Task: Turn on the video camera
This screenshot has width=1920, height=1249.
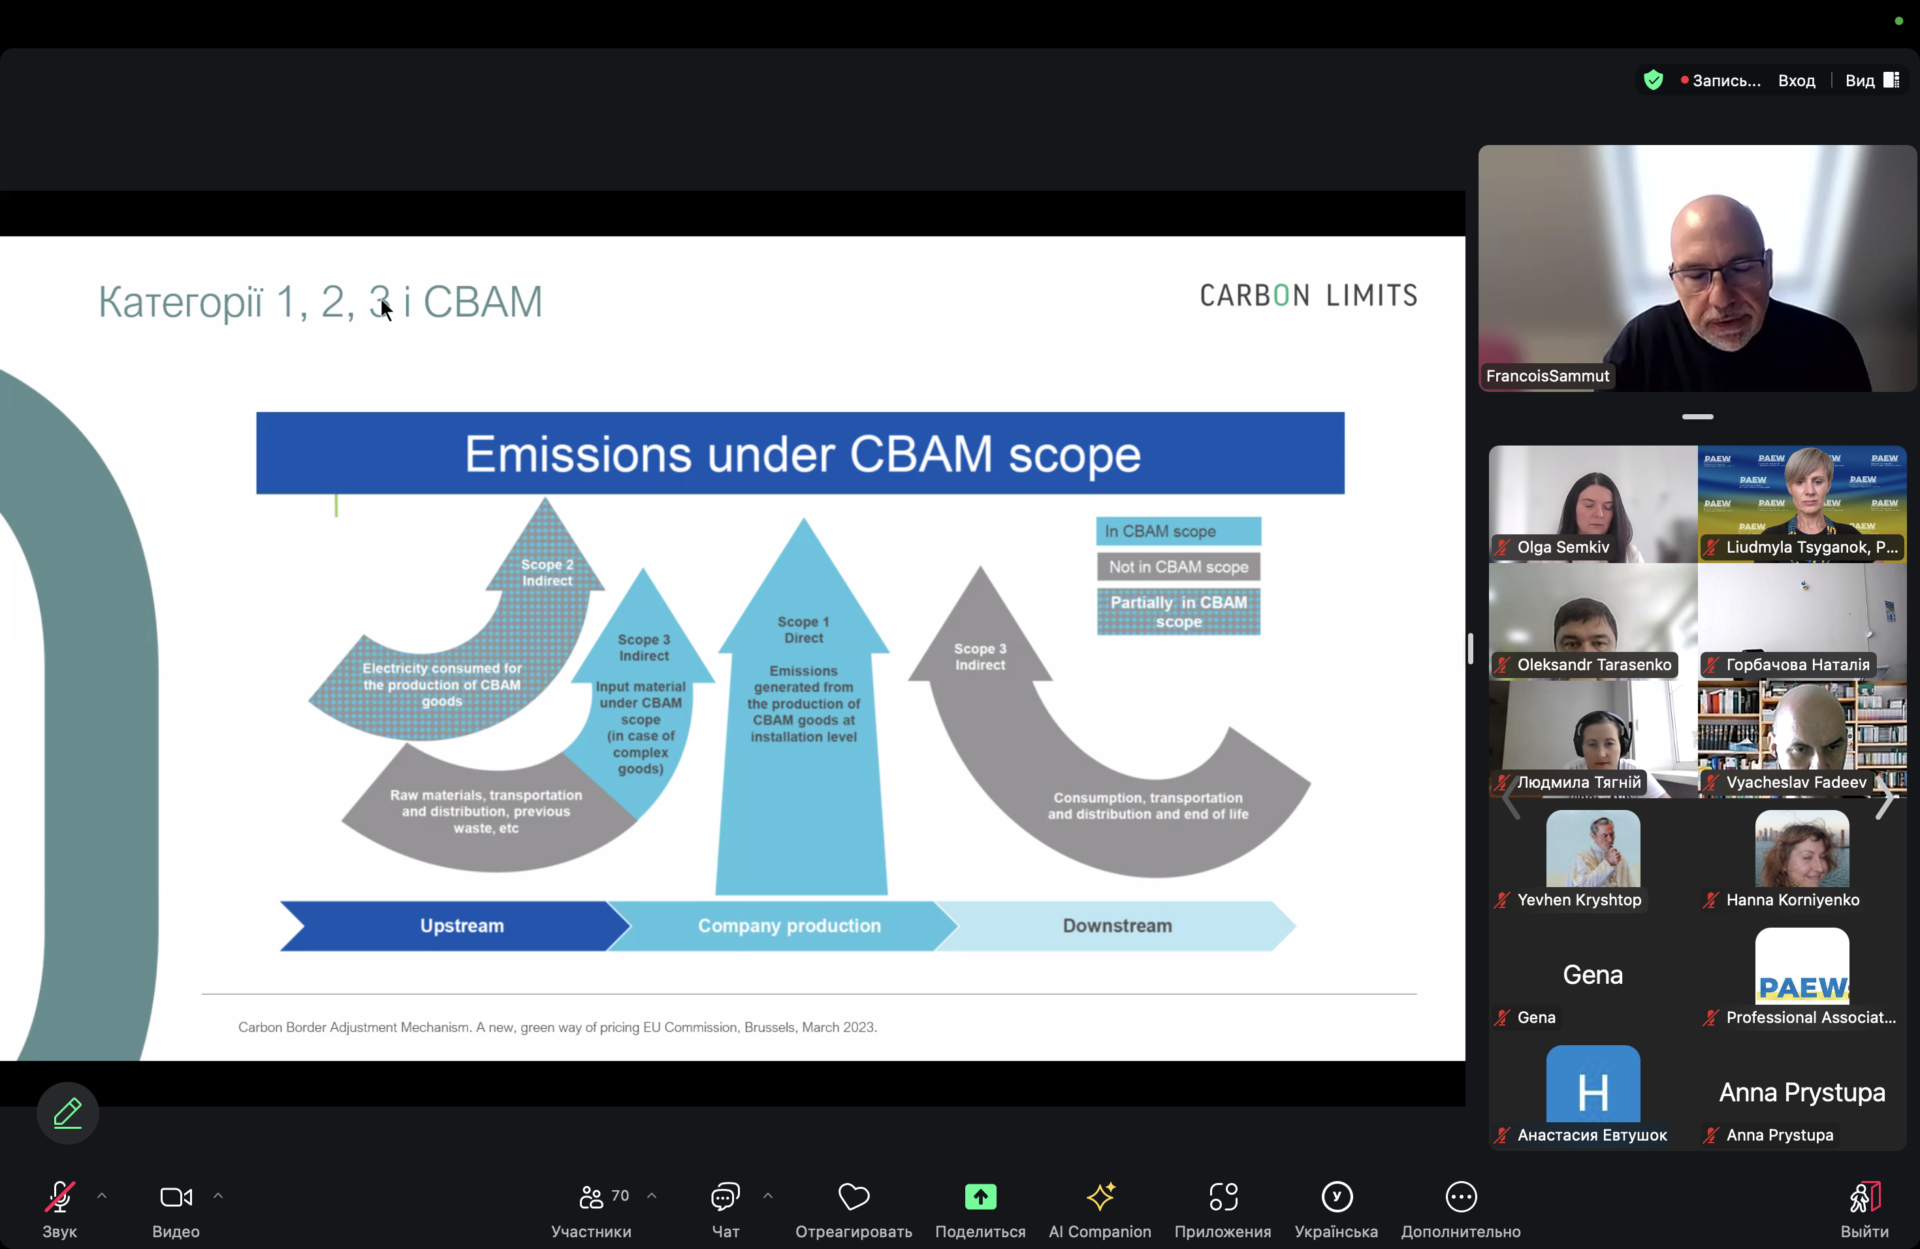Action: (175, 1197)
